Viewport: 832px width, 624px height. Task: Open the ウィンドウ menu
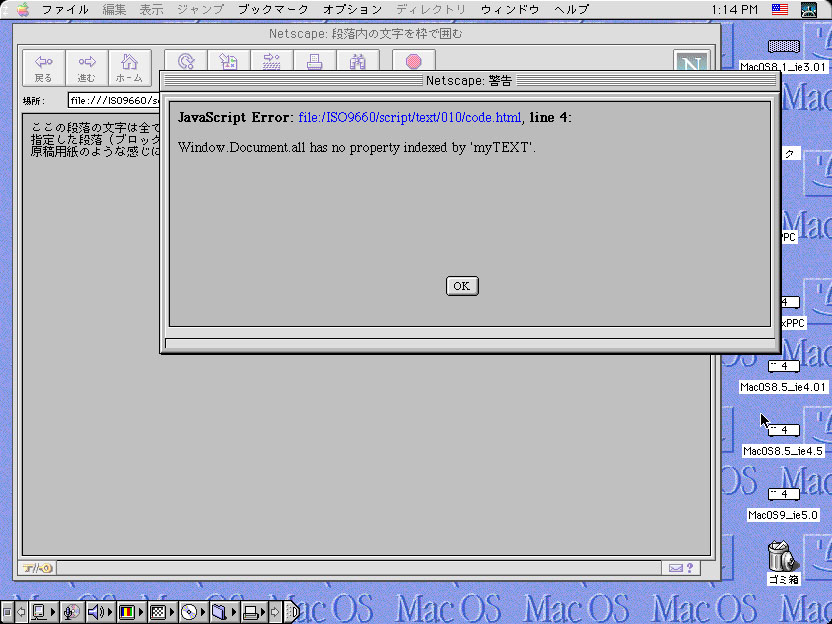[510, 10]
